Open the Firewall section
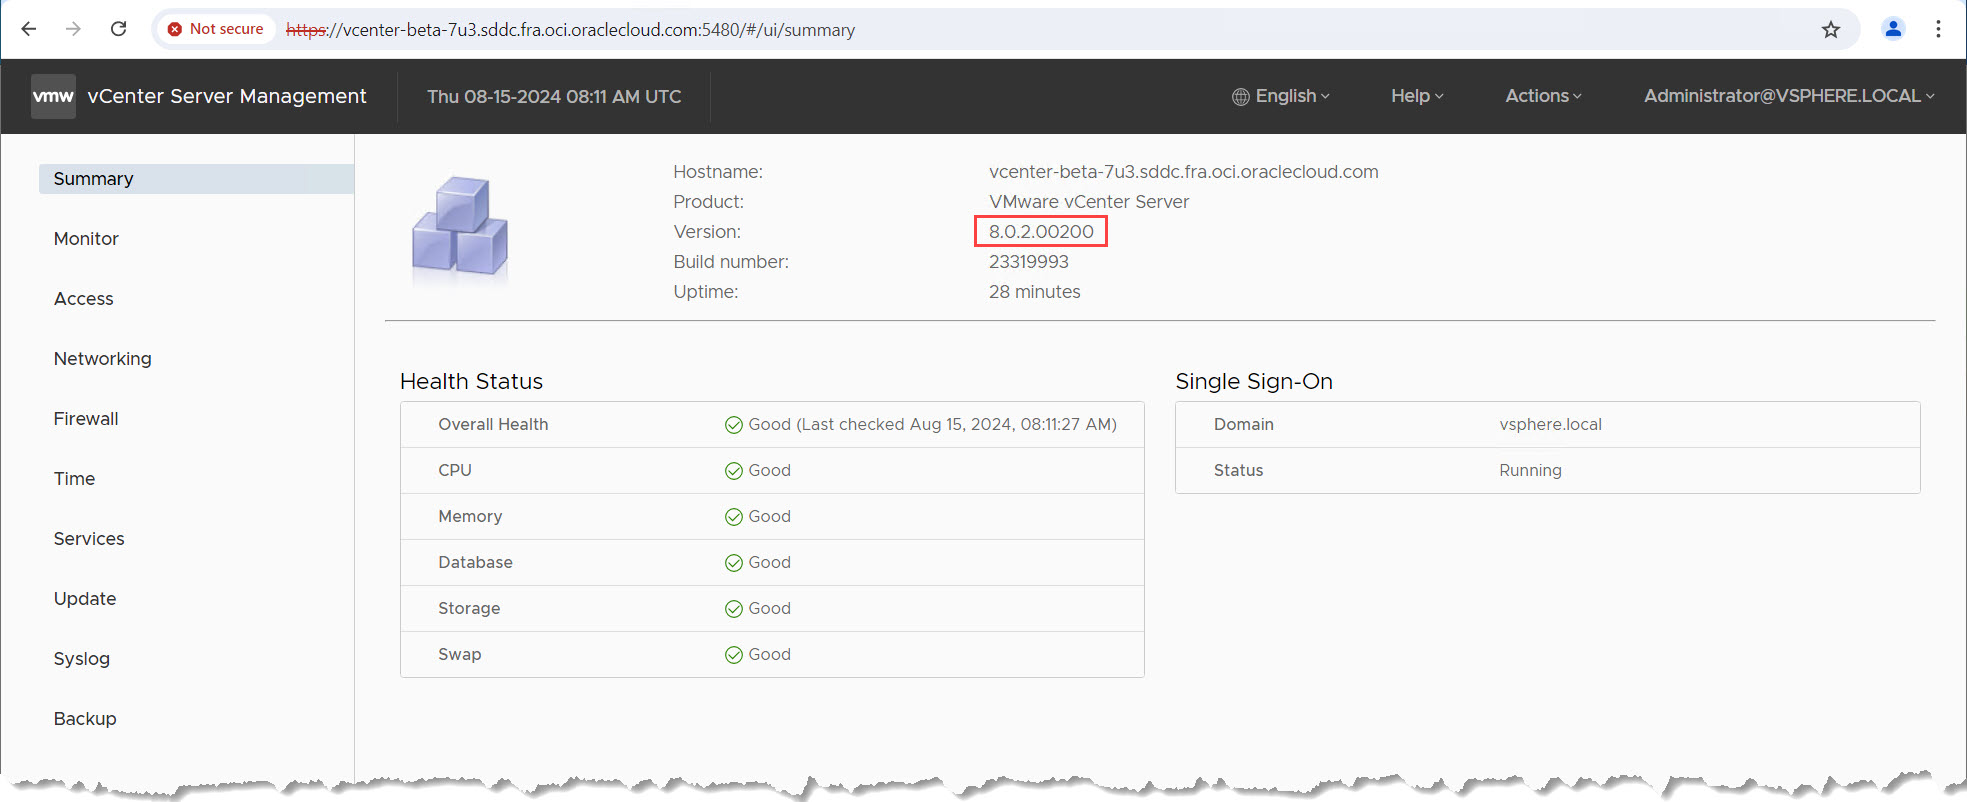Viewport: 1967px width, 802px height. 86,419
